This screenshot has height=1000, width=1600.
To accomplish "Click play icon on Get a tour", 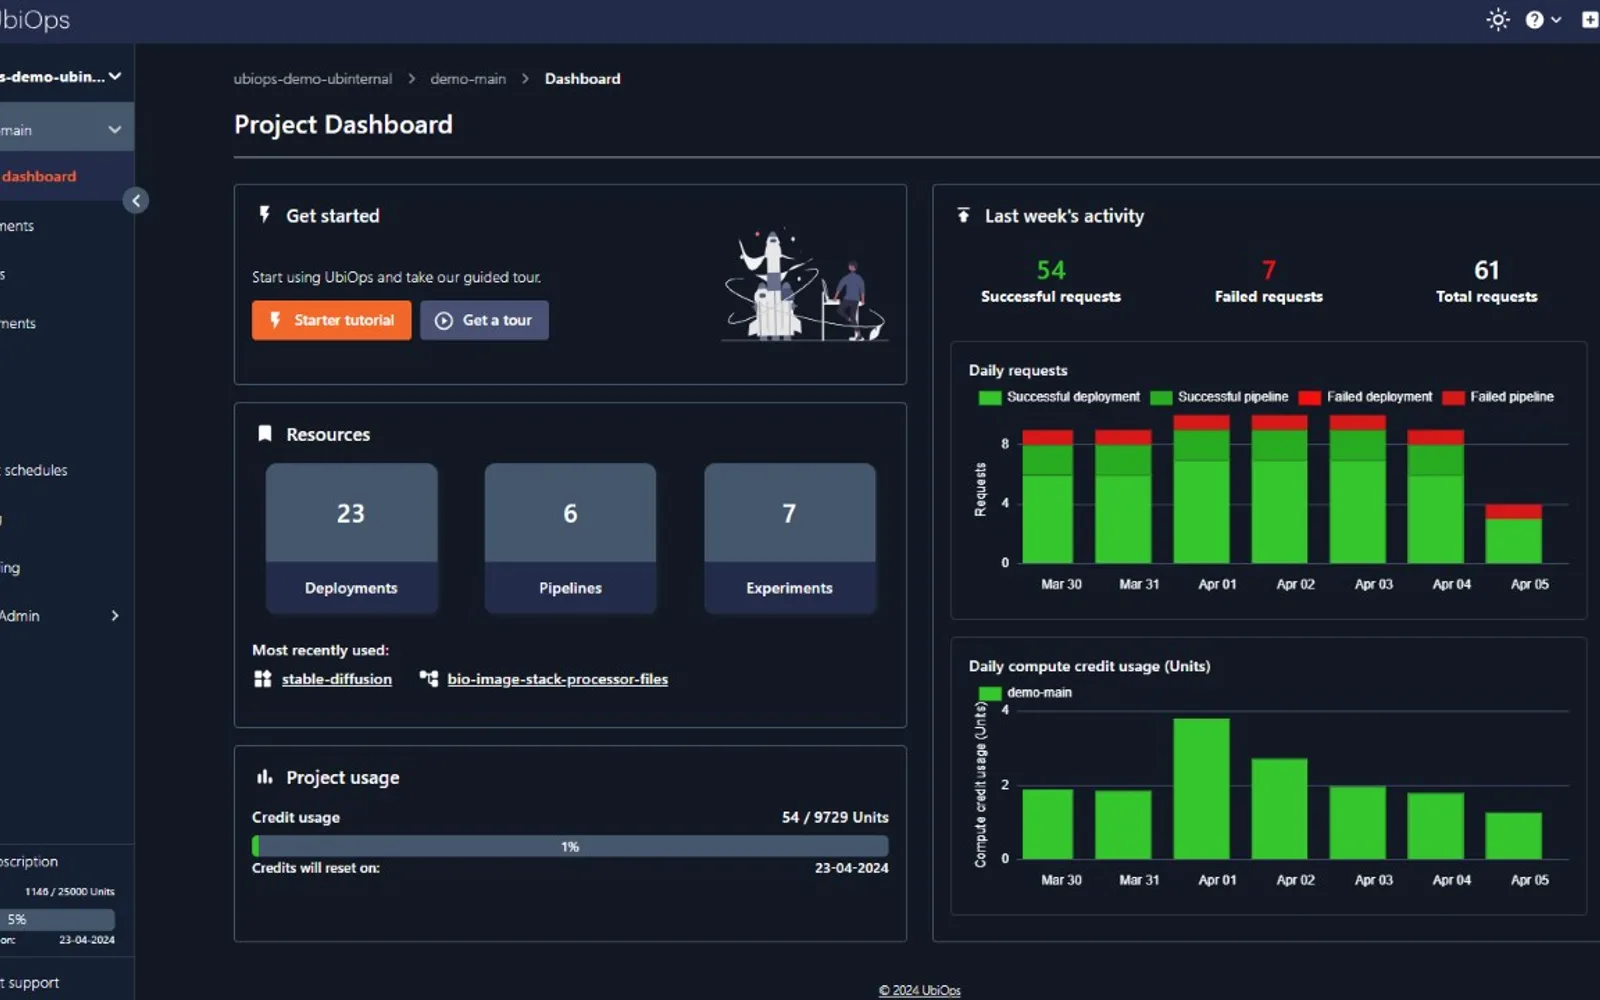I will coord(444,321).
